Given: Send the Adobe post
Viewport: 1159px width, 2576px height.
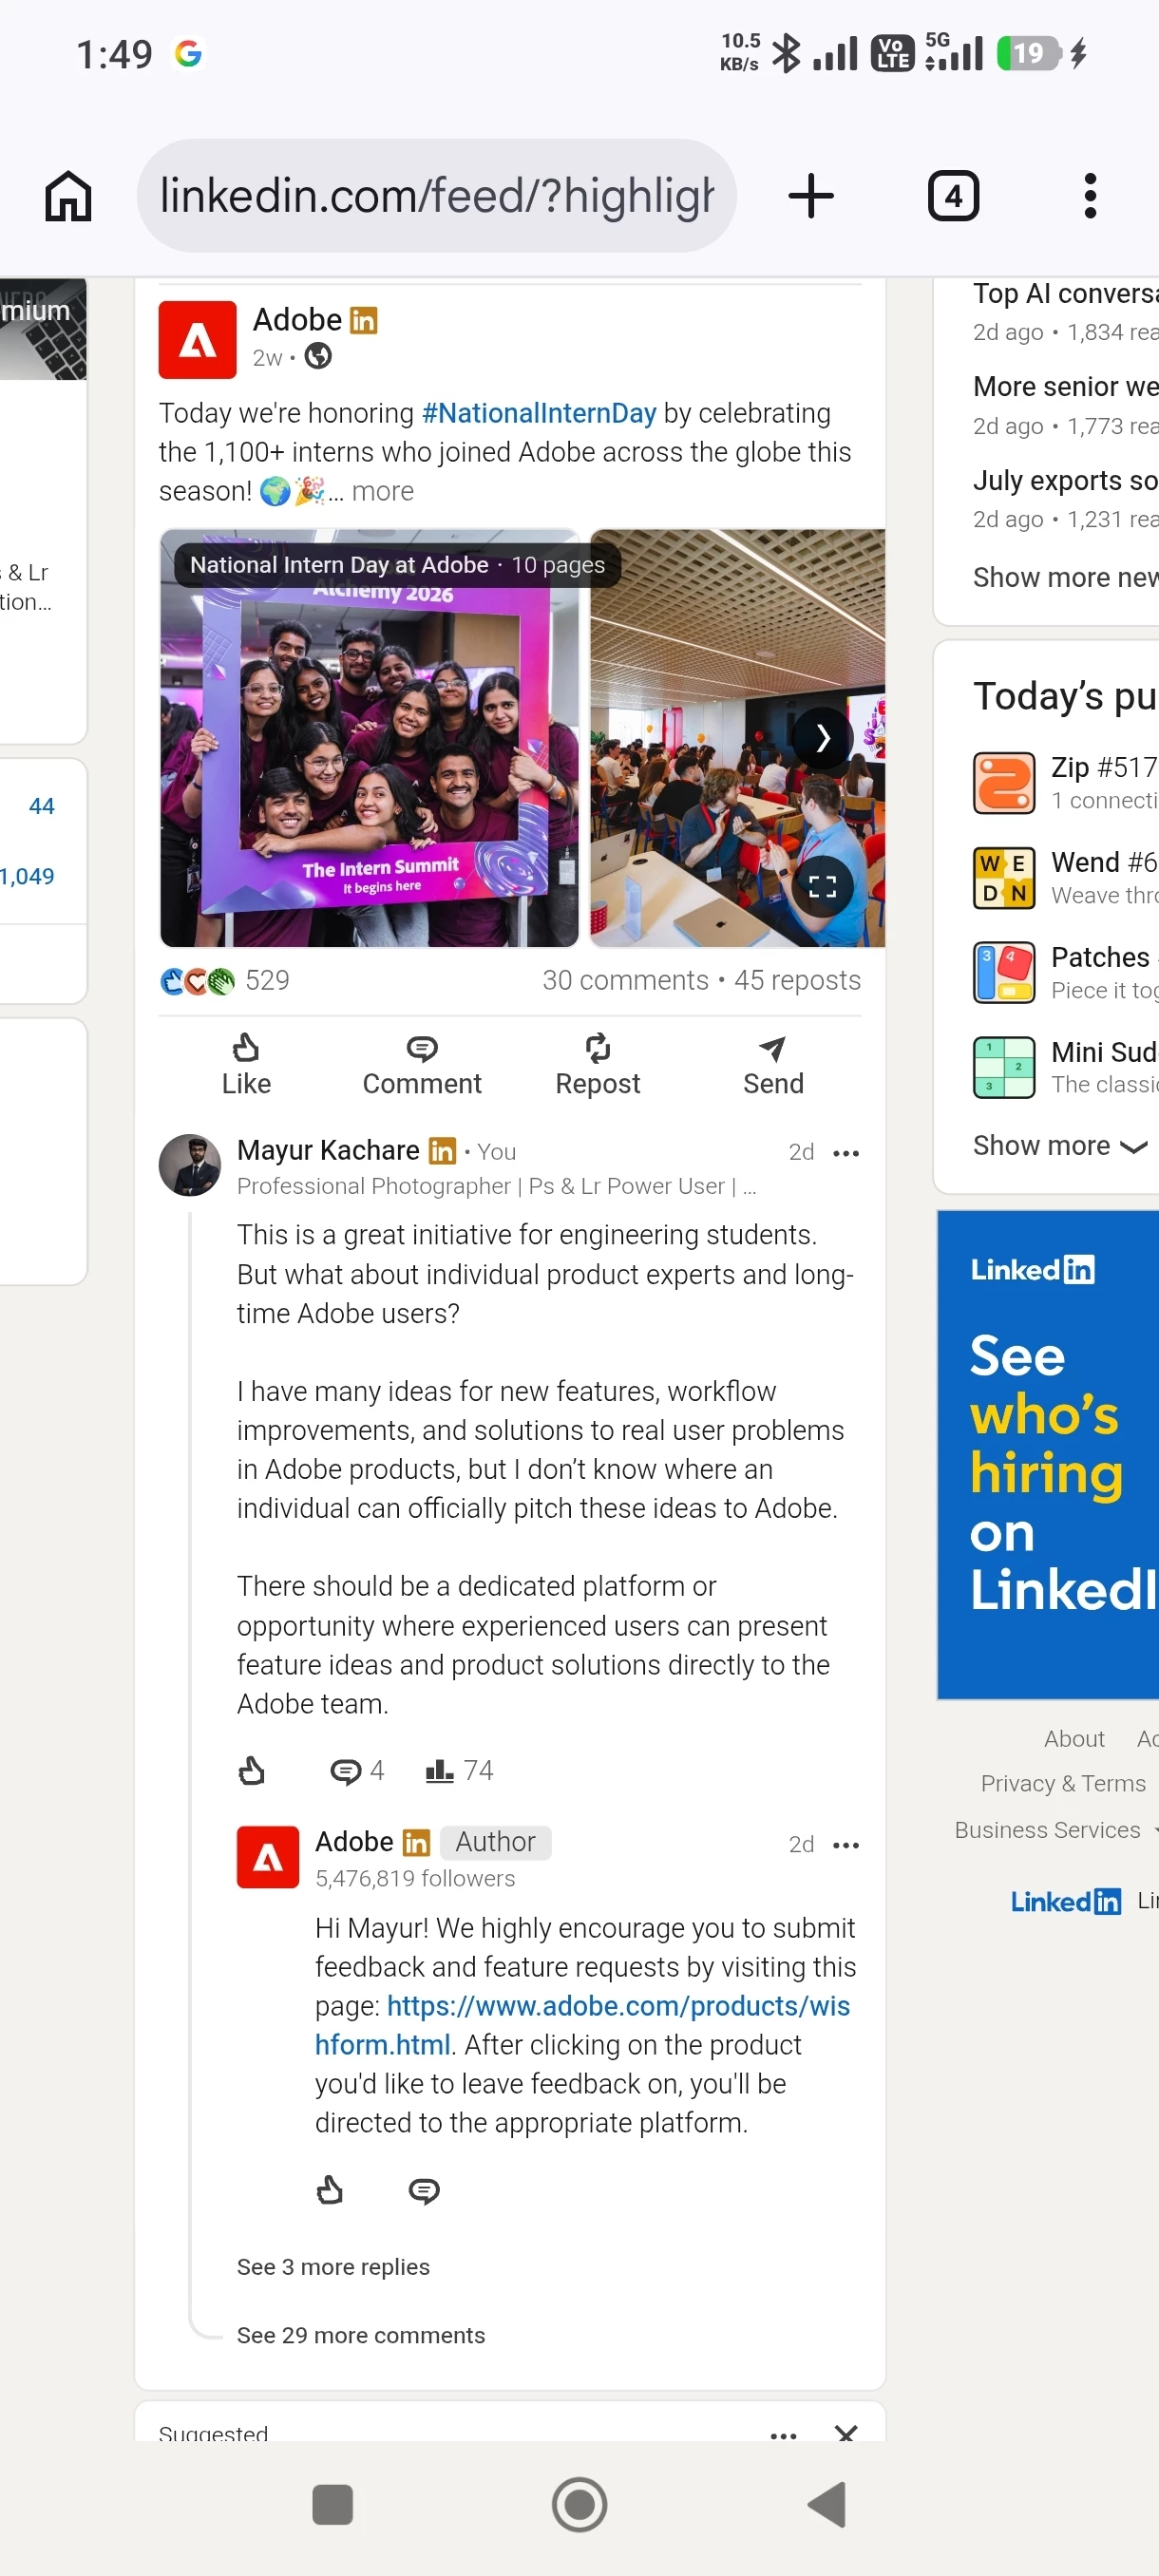Looking at the screenshot, I should point(773,1064).
